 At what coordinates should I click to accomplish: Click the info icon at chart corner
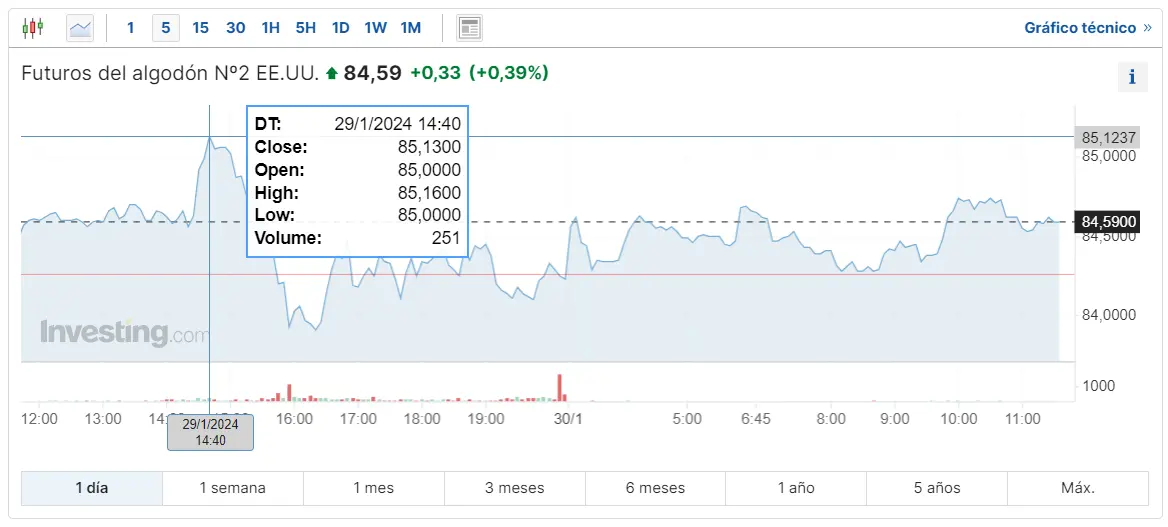pyautogui.click(x=1132, y=77)
